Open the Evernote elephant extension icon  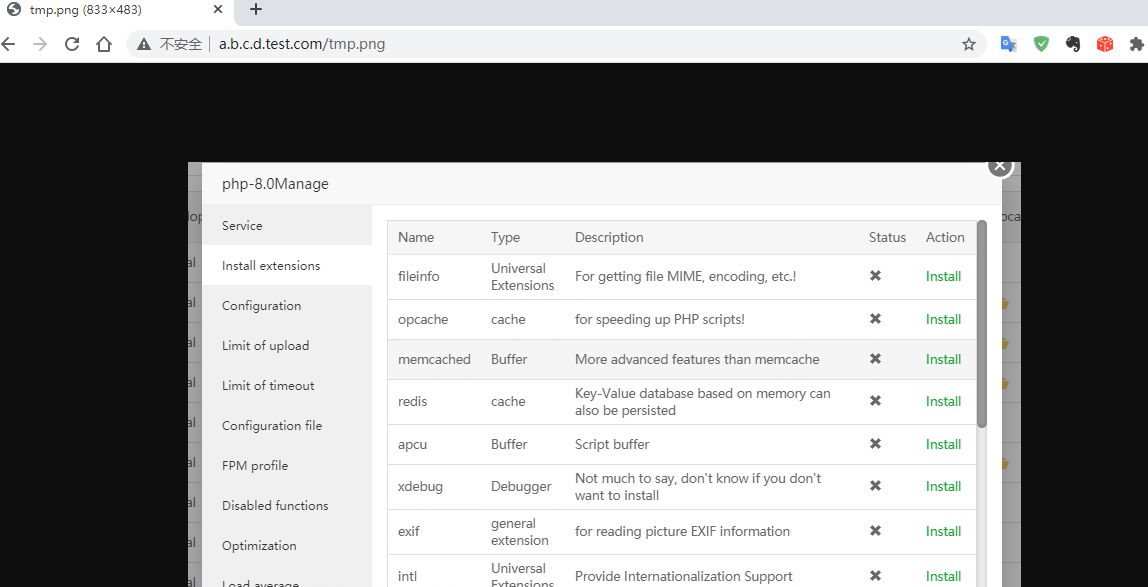point(1073,44)
